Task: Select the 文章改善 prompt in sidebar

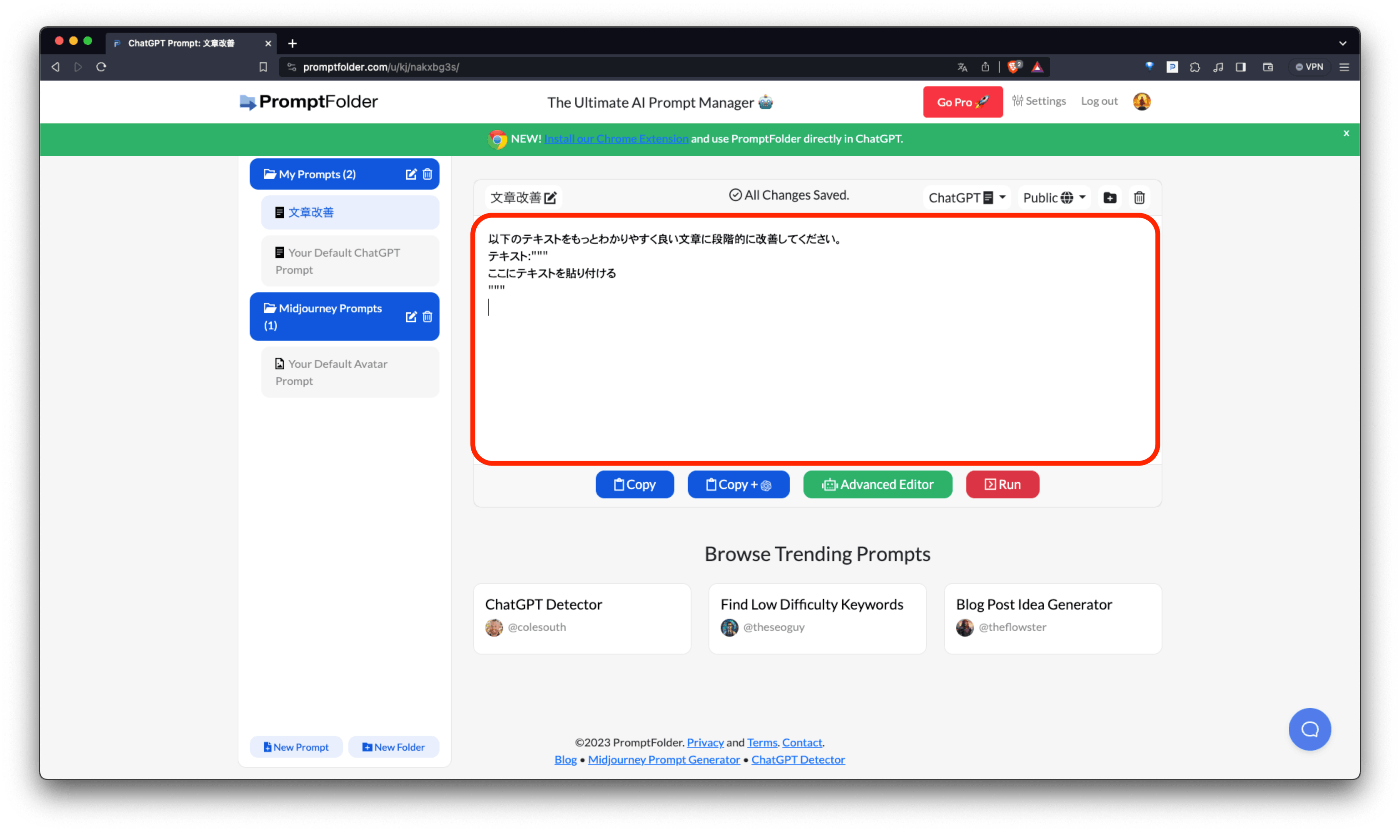Action: point(350,212)
